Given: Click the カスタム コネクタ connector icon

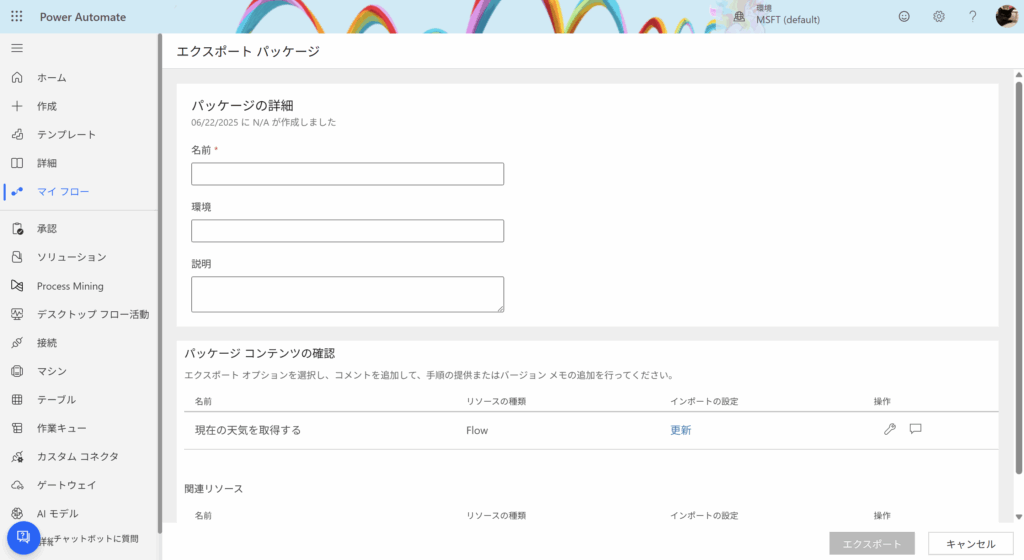Looking at the screenshot, I should [x=17, y=456].
